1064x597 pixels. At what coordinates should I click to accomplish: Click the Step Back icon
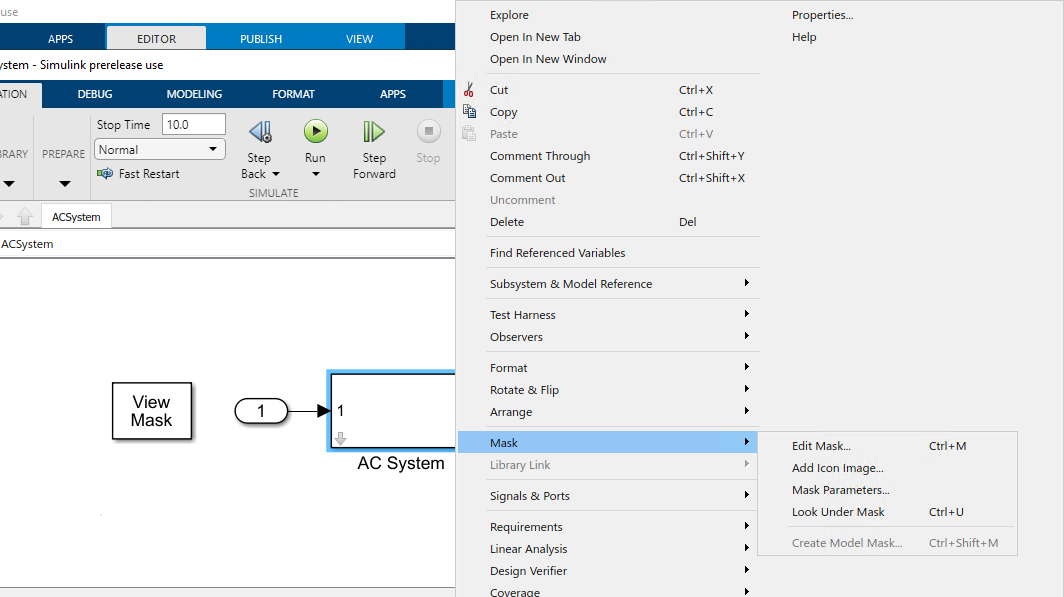click(x=259, y=131)
